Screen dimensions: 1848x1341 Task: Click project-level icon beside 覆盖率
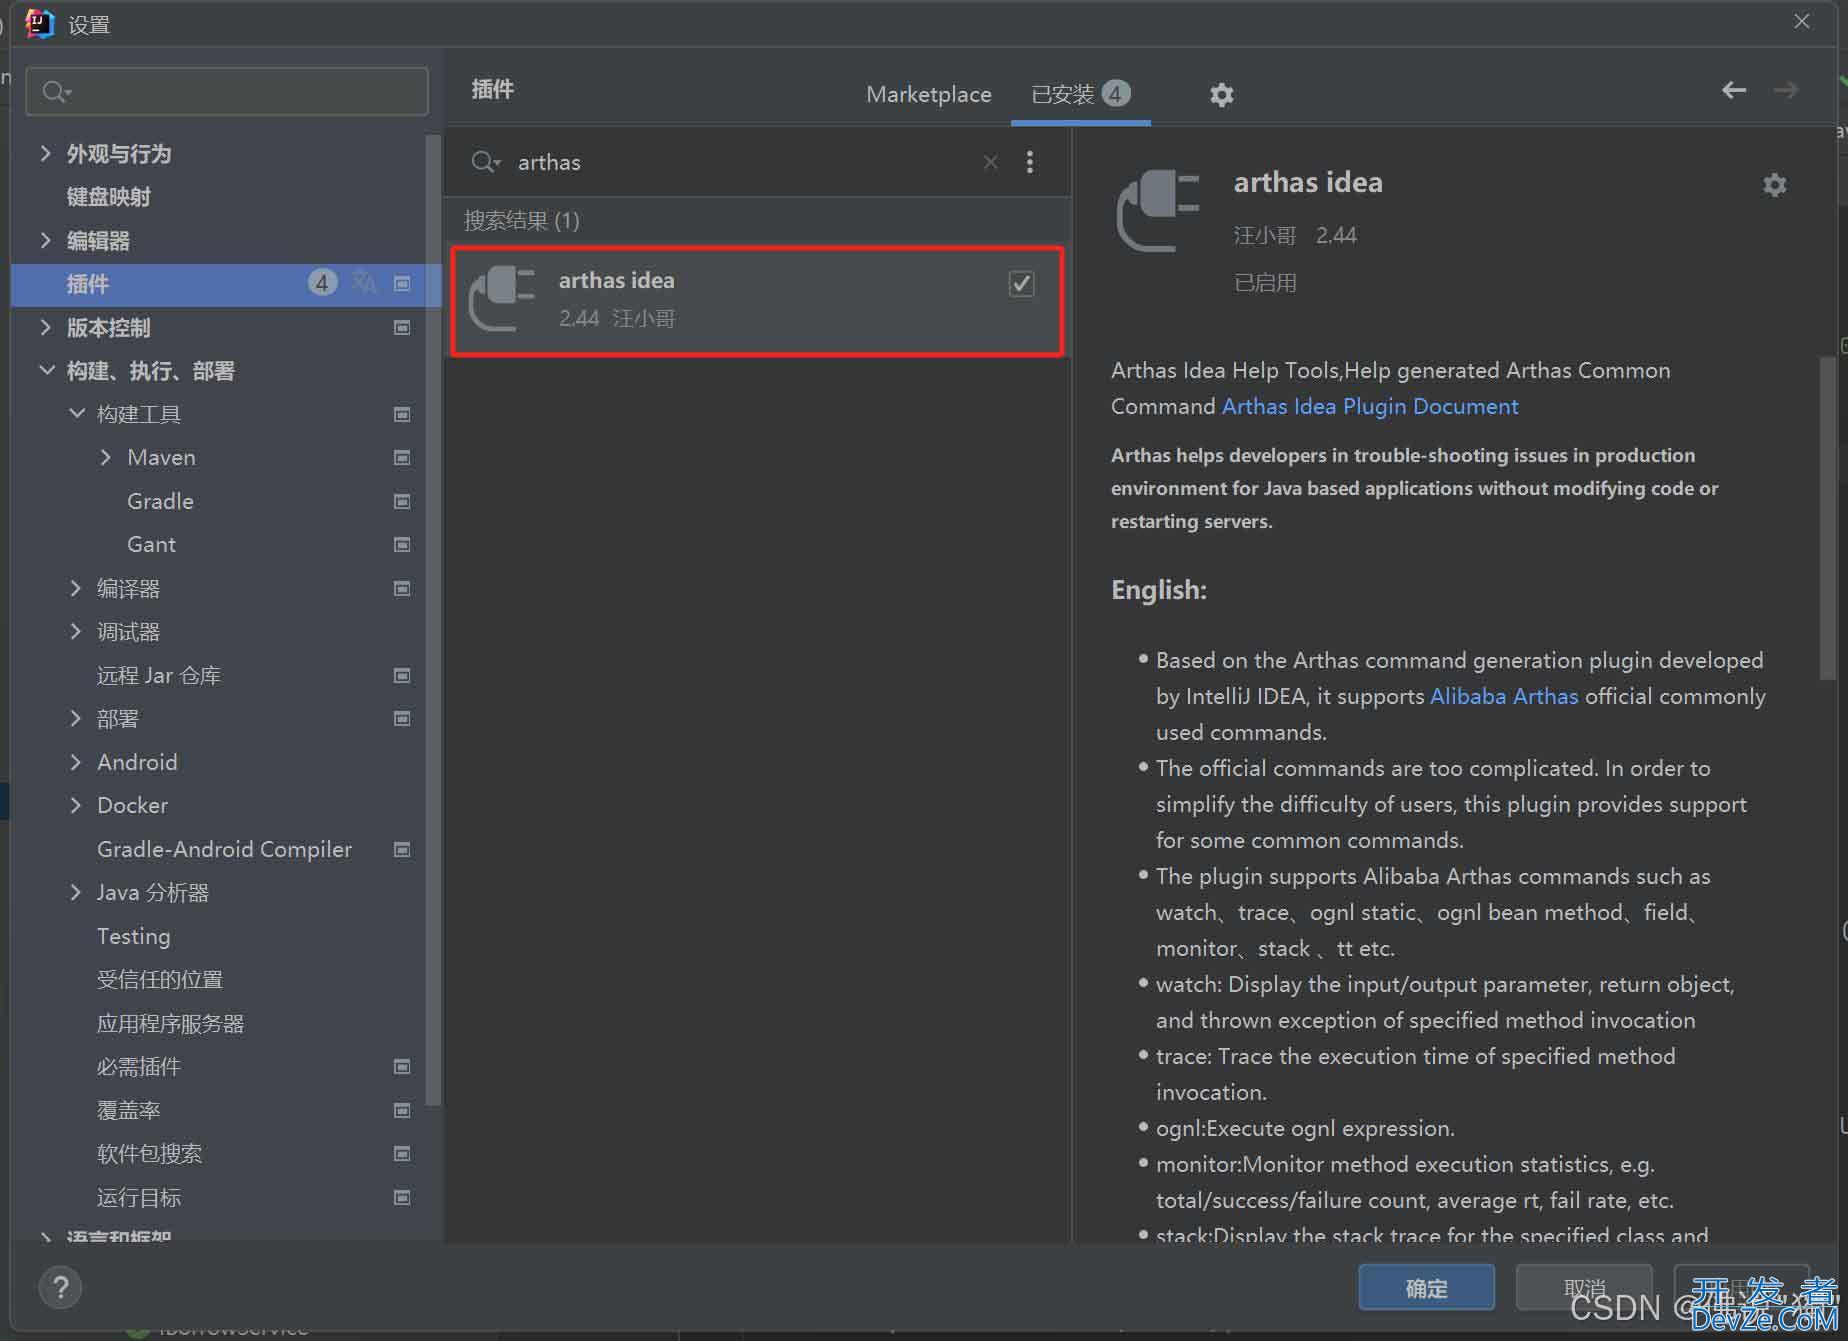(402, 1111)
